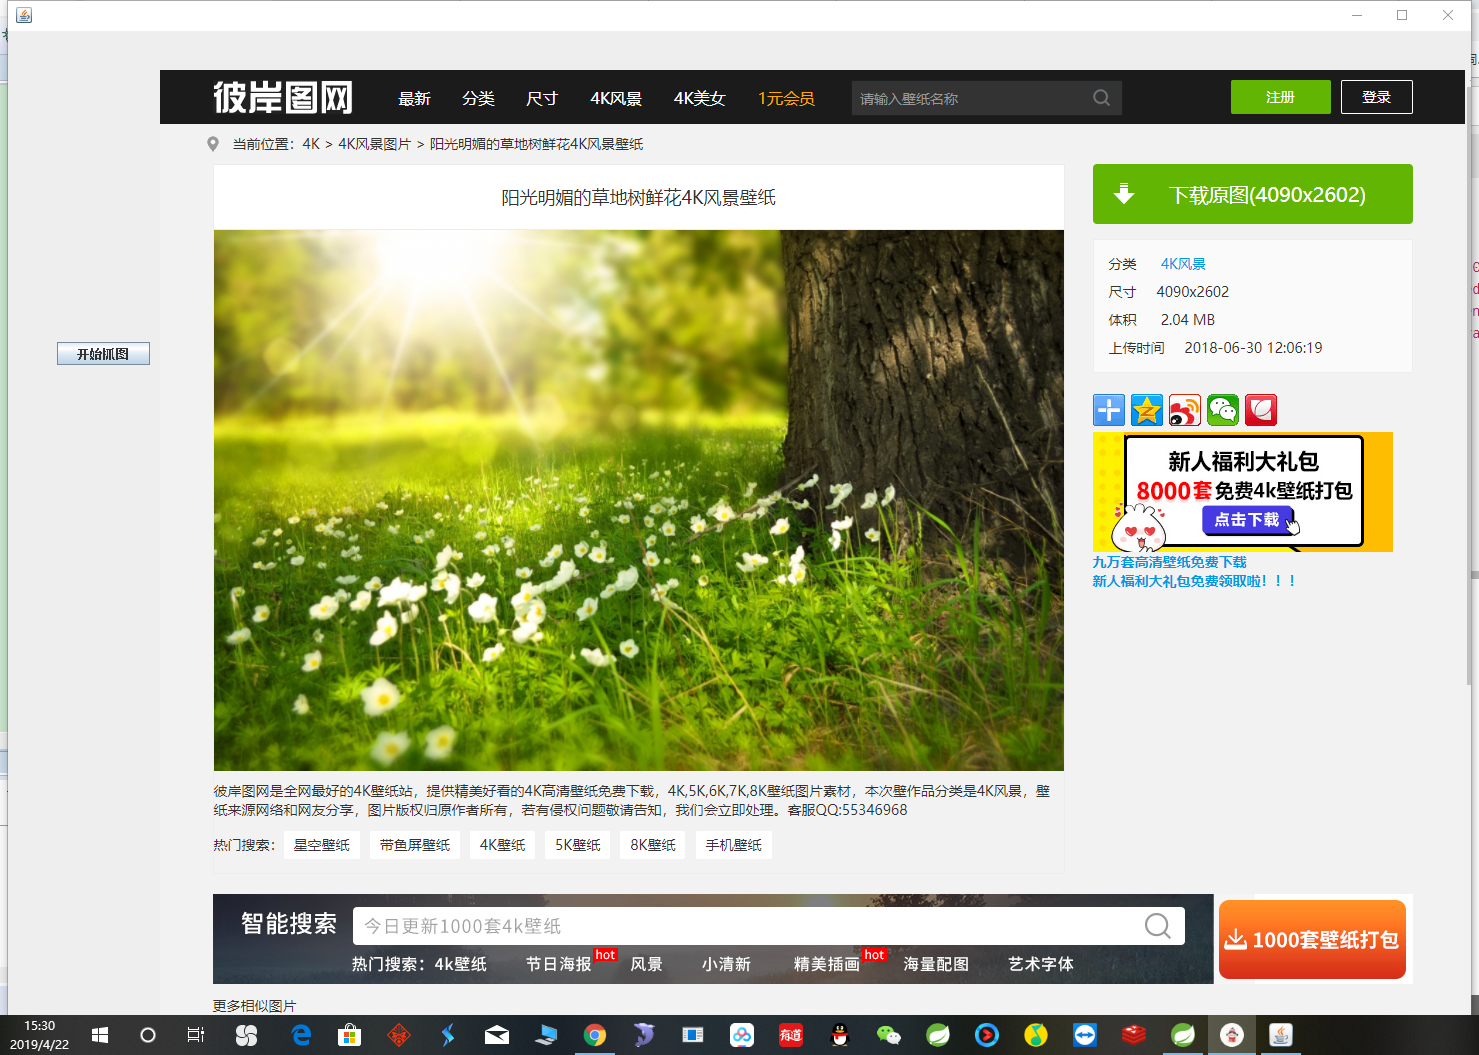Open Google Chrome from the taskbar
Screen dimensions: 1479x1055
[x=595, y=1035]
